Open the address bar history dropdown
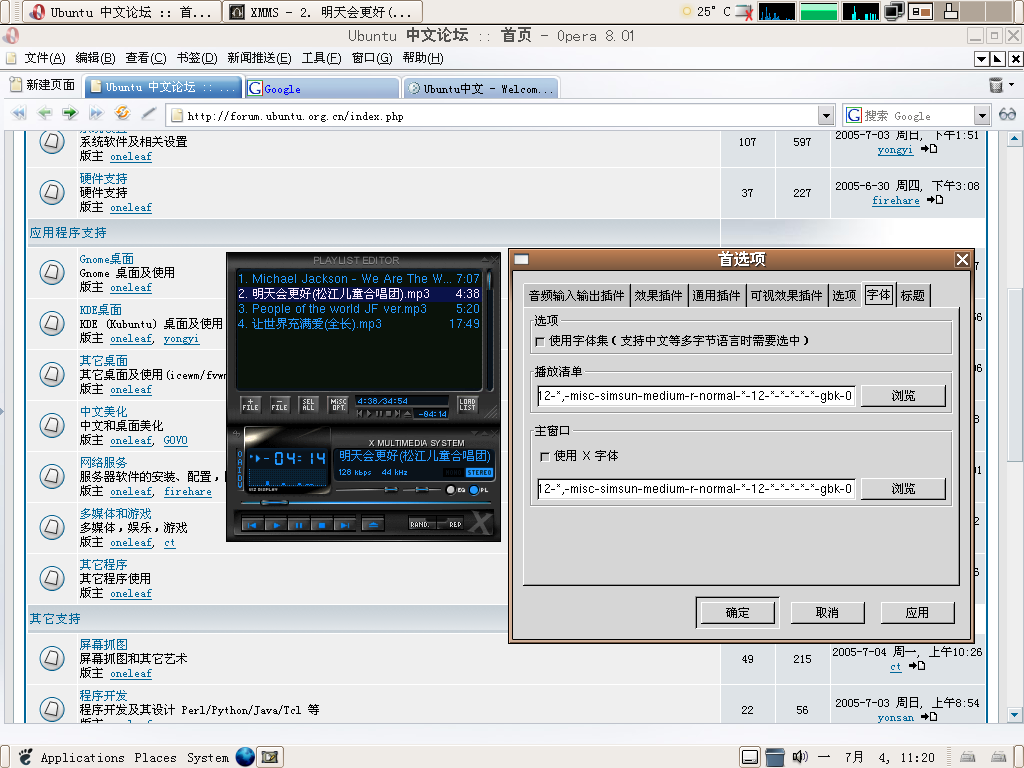 (826, 116)
